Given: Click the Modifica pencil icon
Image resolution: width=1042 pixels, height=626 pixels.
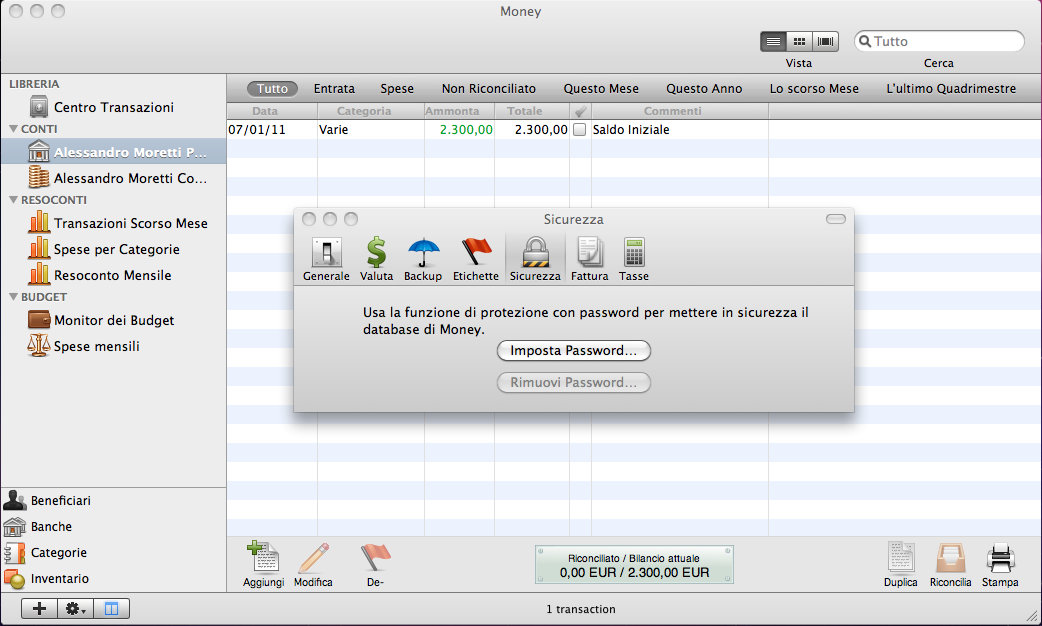Looking at the screenshot, I should [313, 564].
